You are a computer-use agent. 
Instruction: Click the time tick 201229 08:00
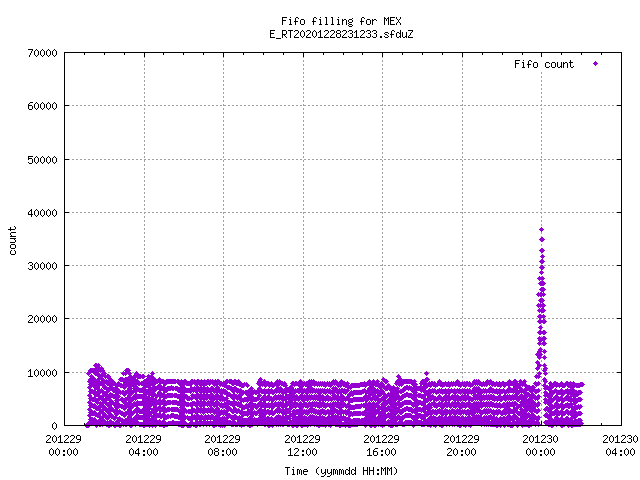pos(222,445)
